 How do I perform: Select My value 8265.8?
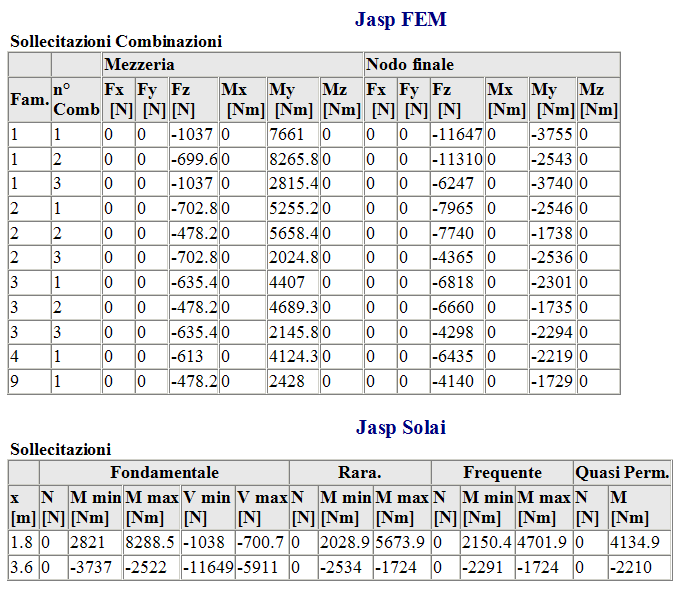pyautogui.click(x=294, y=159)
